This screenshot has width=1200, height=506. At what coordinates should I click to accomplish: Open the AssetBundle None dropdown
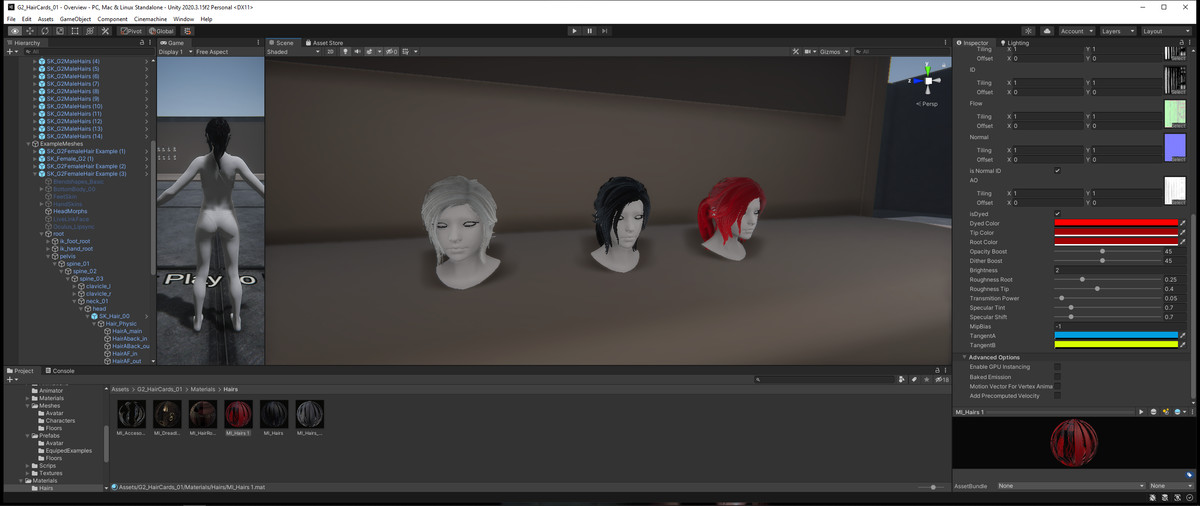[x=1071, y=486]
